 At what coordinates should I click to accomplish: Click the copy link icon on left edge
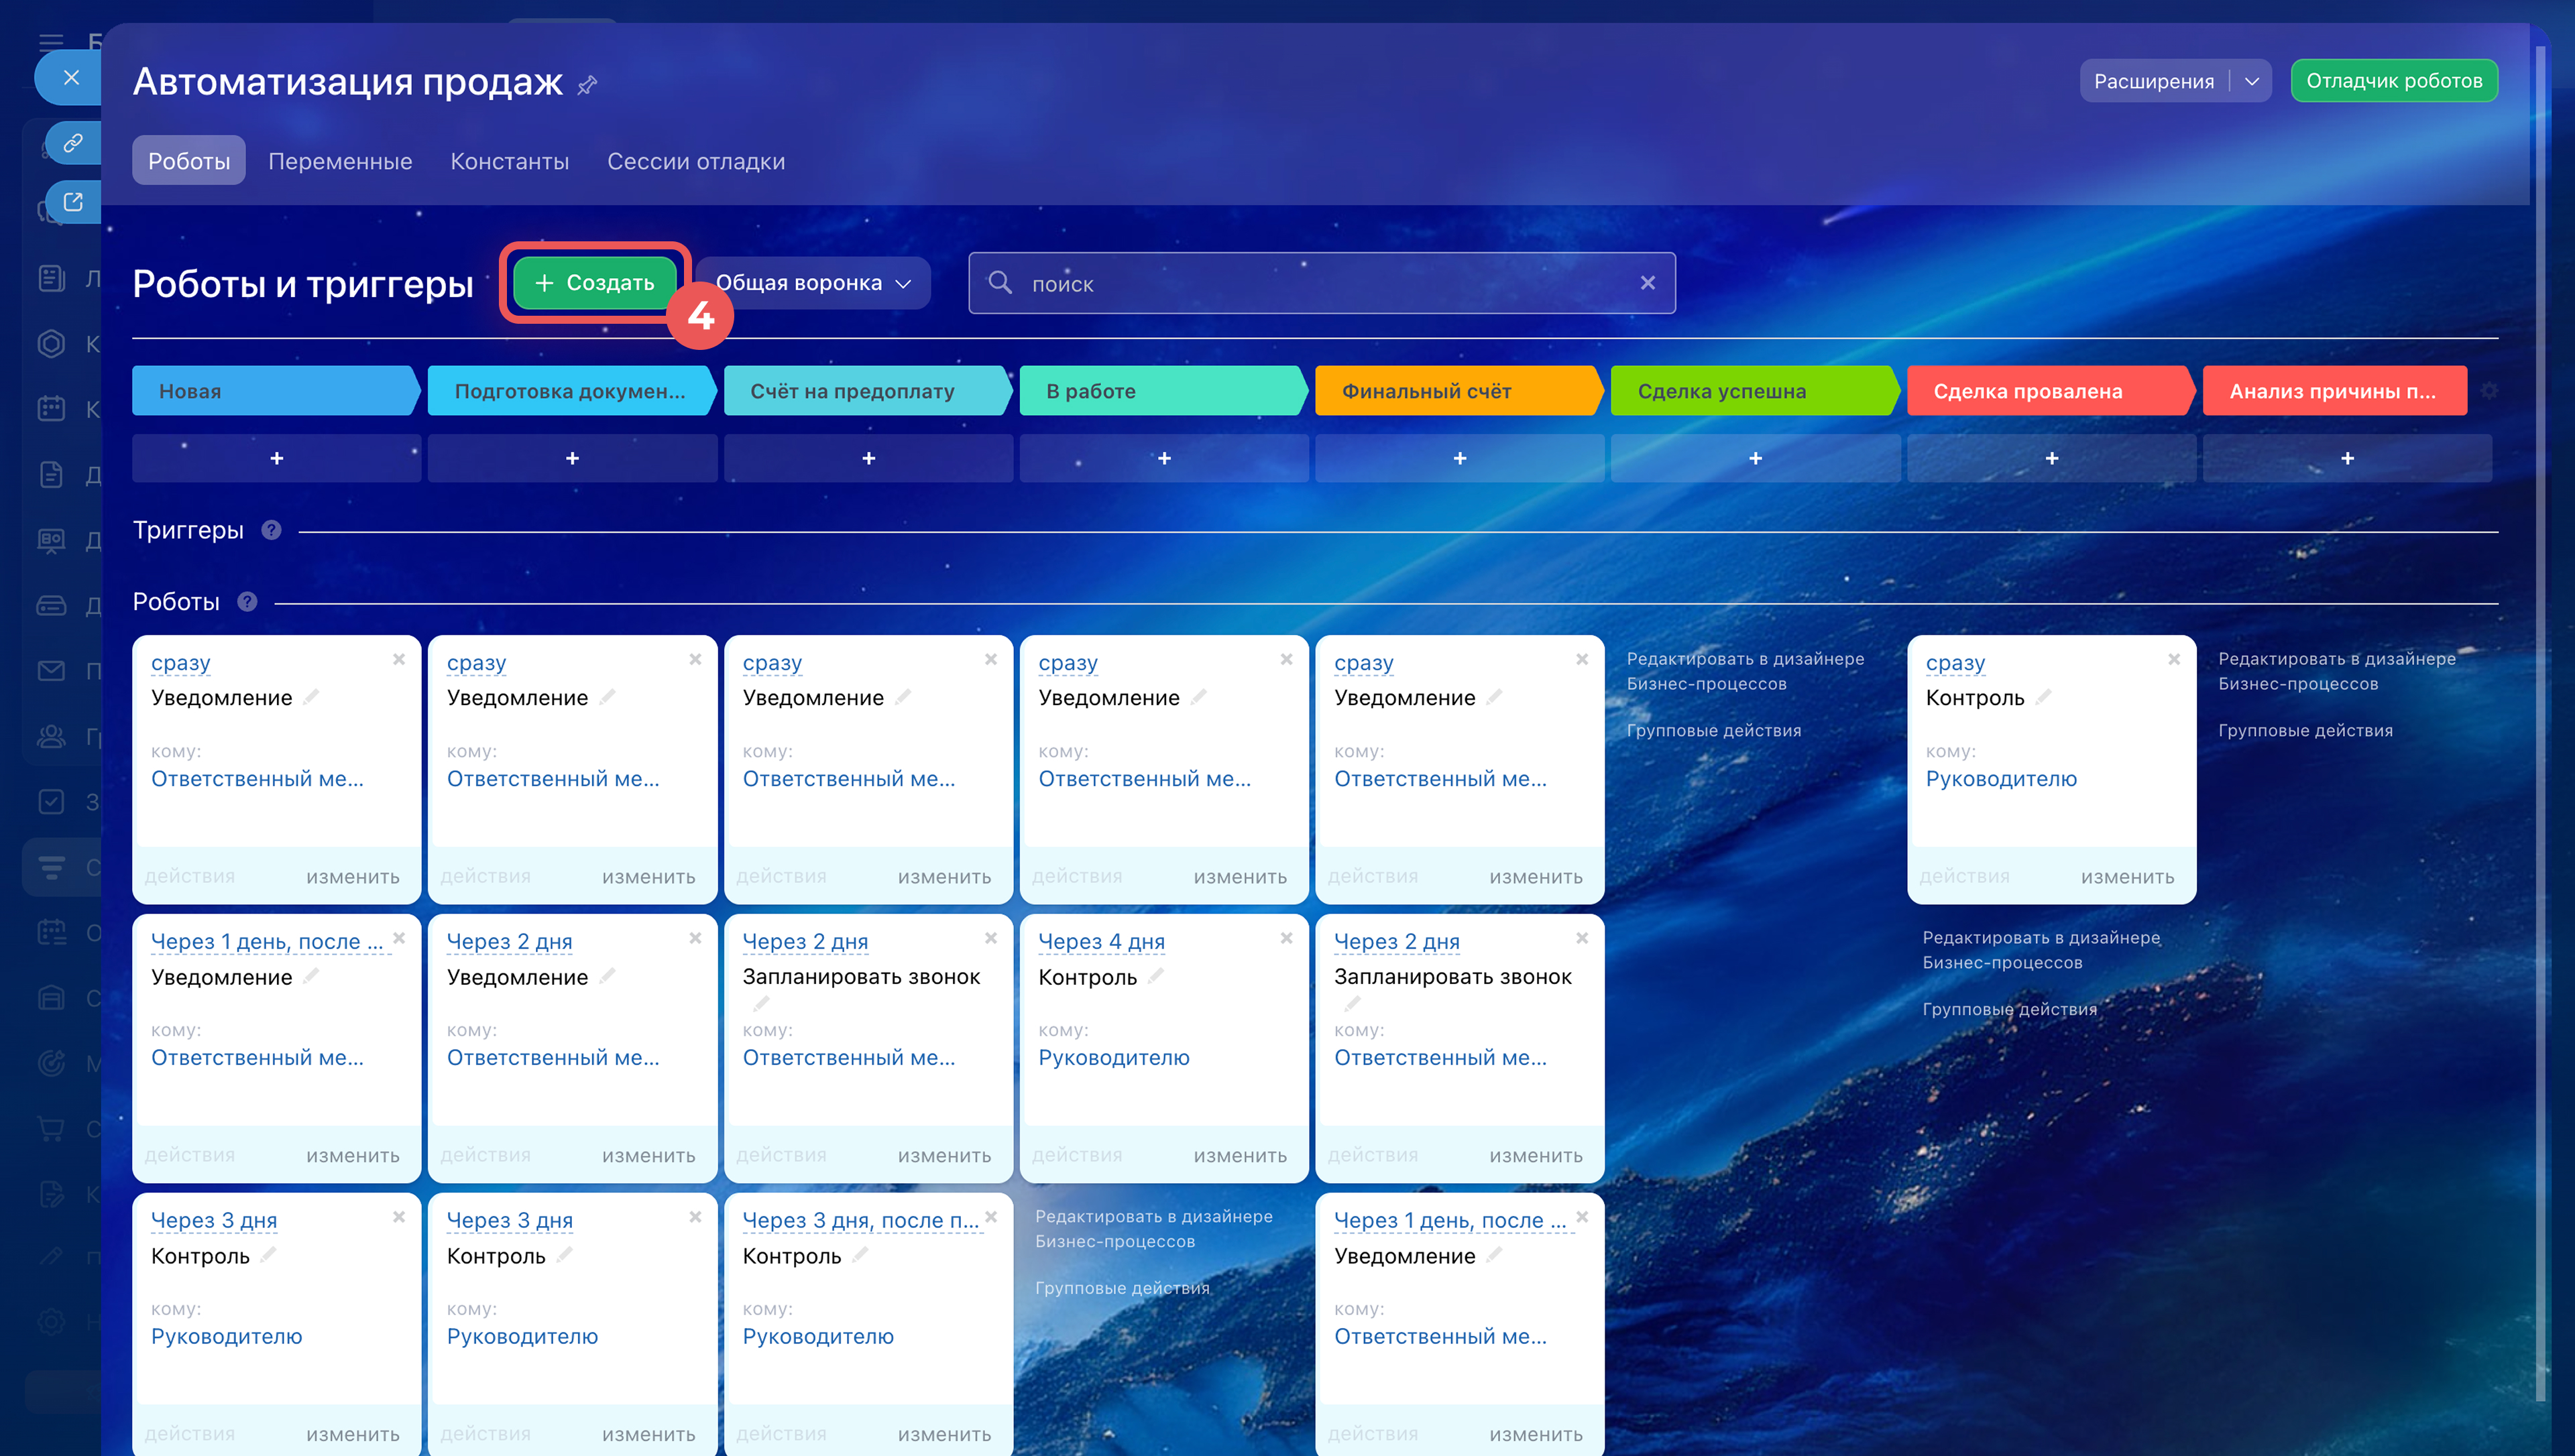click(x=73, y=143)
